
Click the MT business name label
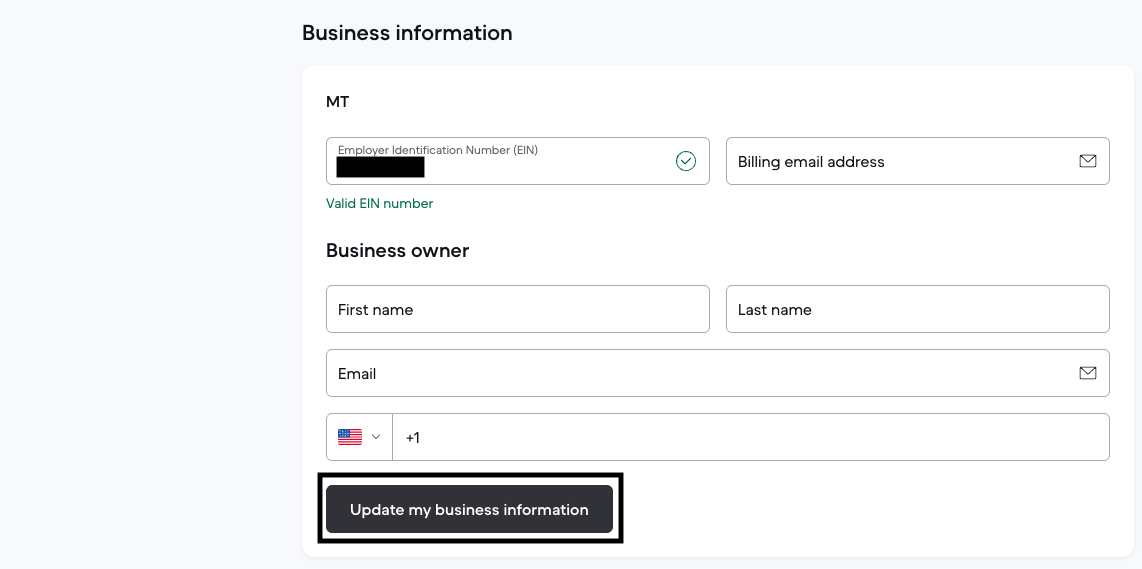point(338,102)
